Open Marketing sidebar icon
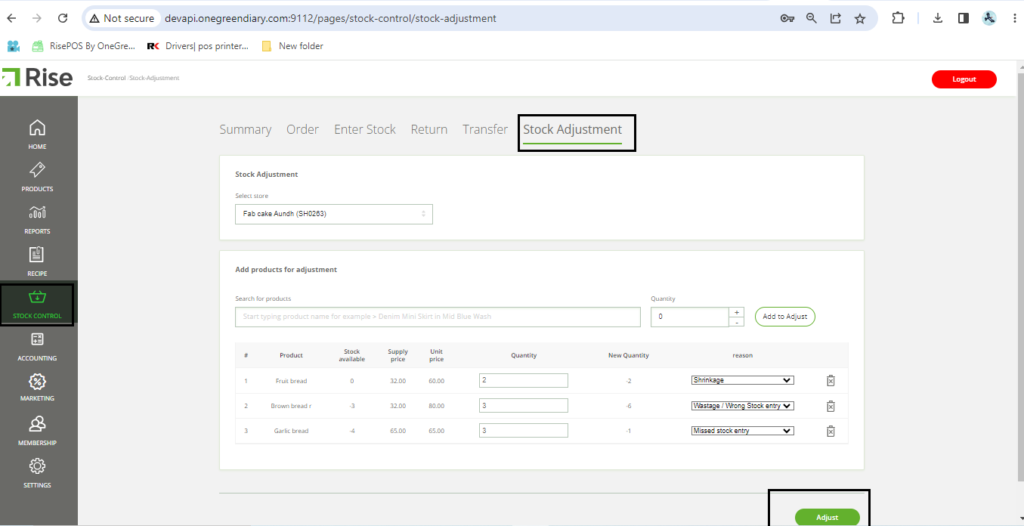The width and height of the screenshot is (1024, 526). (x=37, y=386)
